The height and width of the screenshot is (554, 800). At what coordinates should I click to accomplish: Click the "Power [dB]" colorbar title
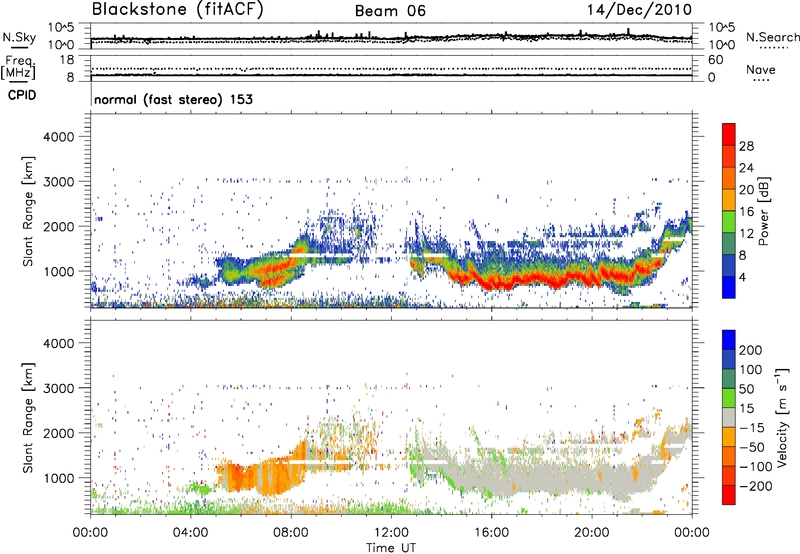click(763, 211)
